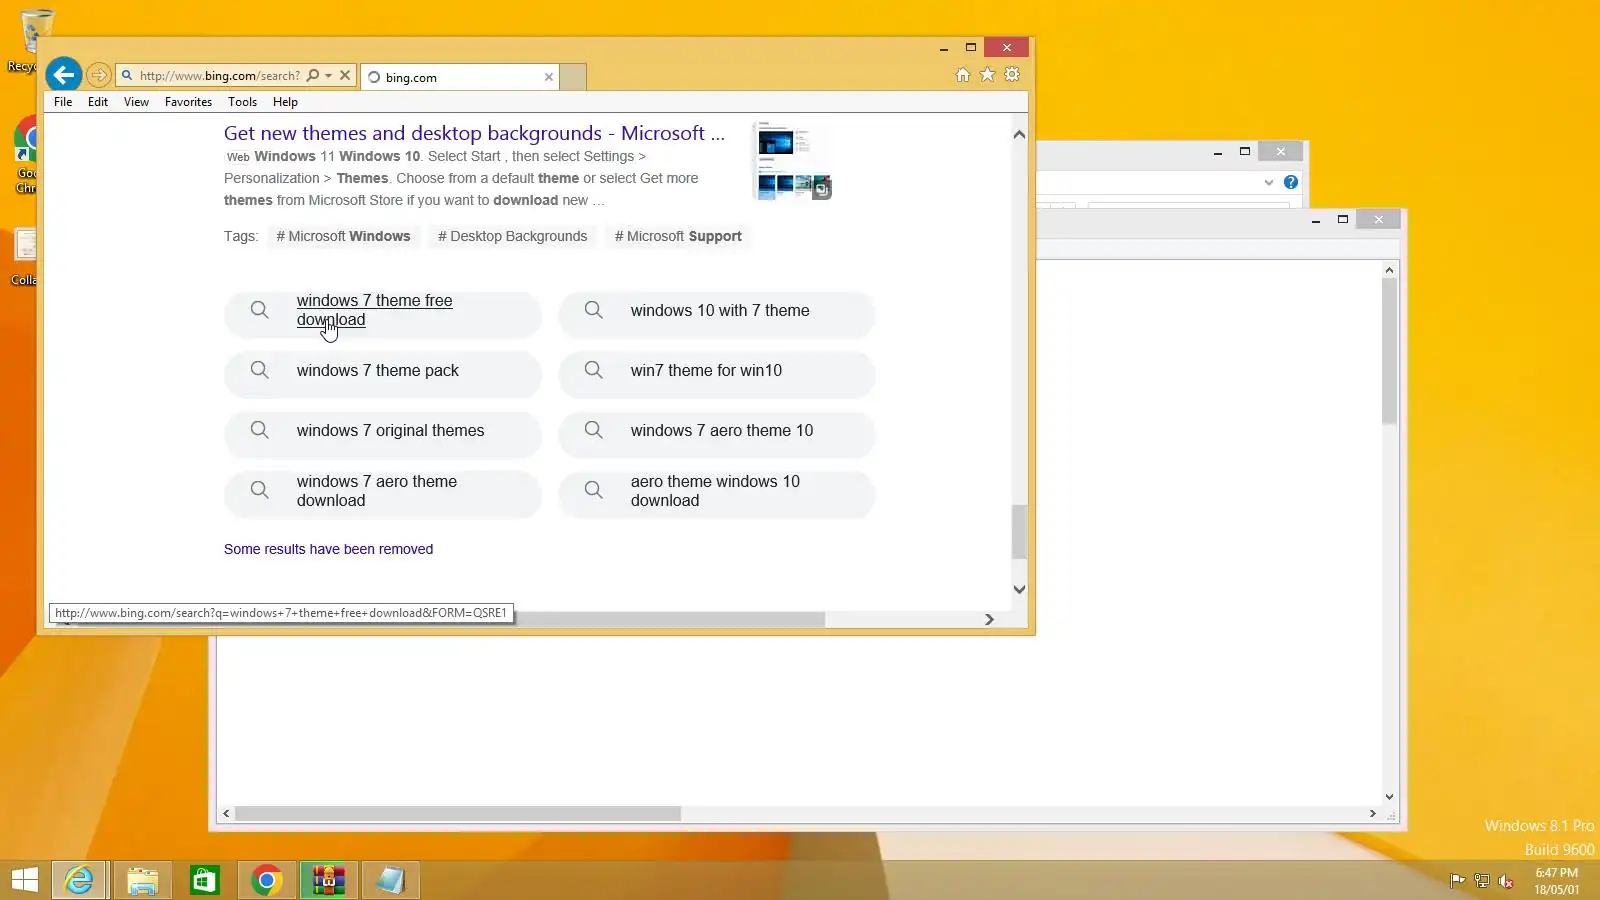1600x900 pixels.
Task: Open the Tools menu
Action: click(242, 102)
